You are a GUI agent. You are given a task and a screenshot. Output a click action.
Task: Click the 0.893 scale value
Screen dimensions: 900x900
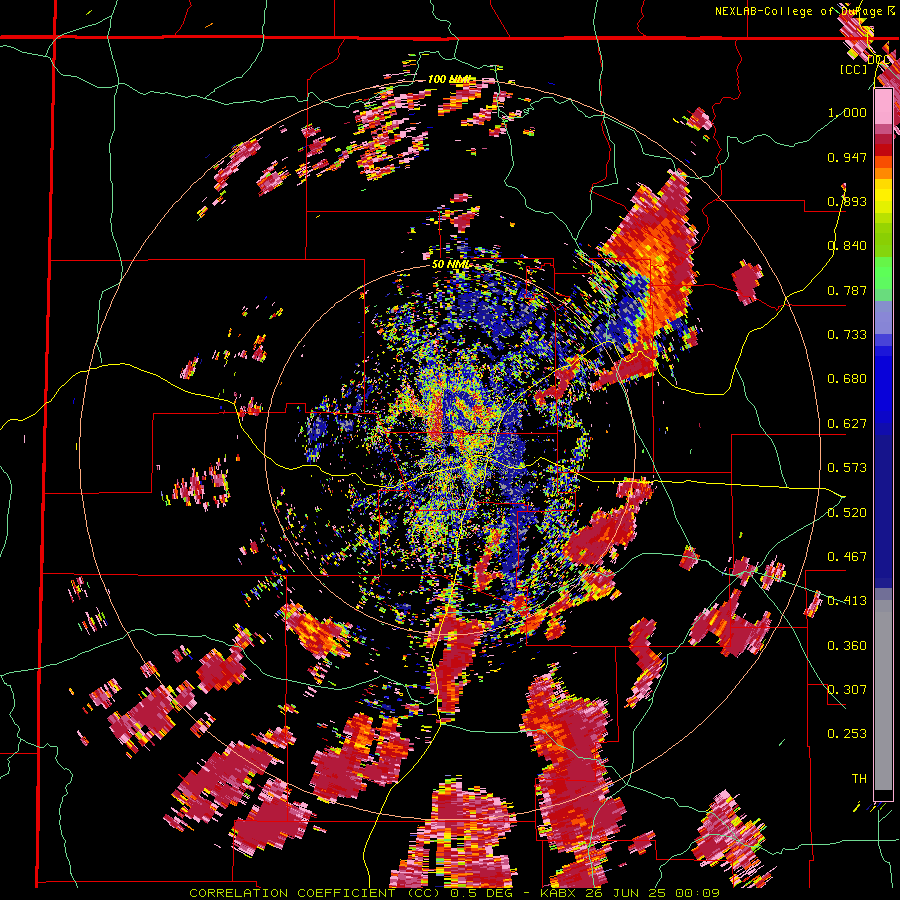[x=847, y=201]
